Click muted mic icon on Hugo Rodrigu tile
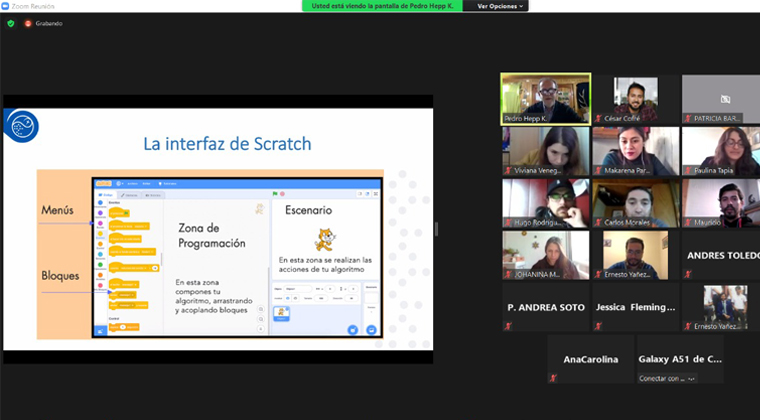 (508, 222)
